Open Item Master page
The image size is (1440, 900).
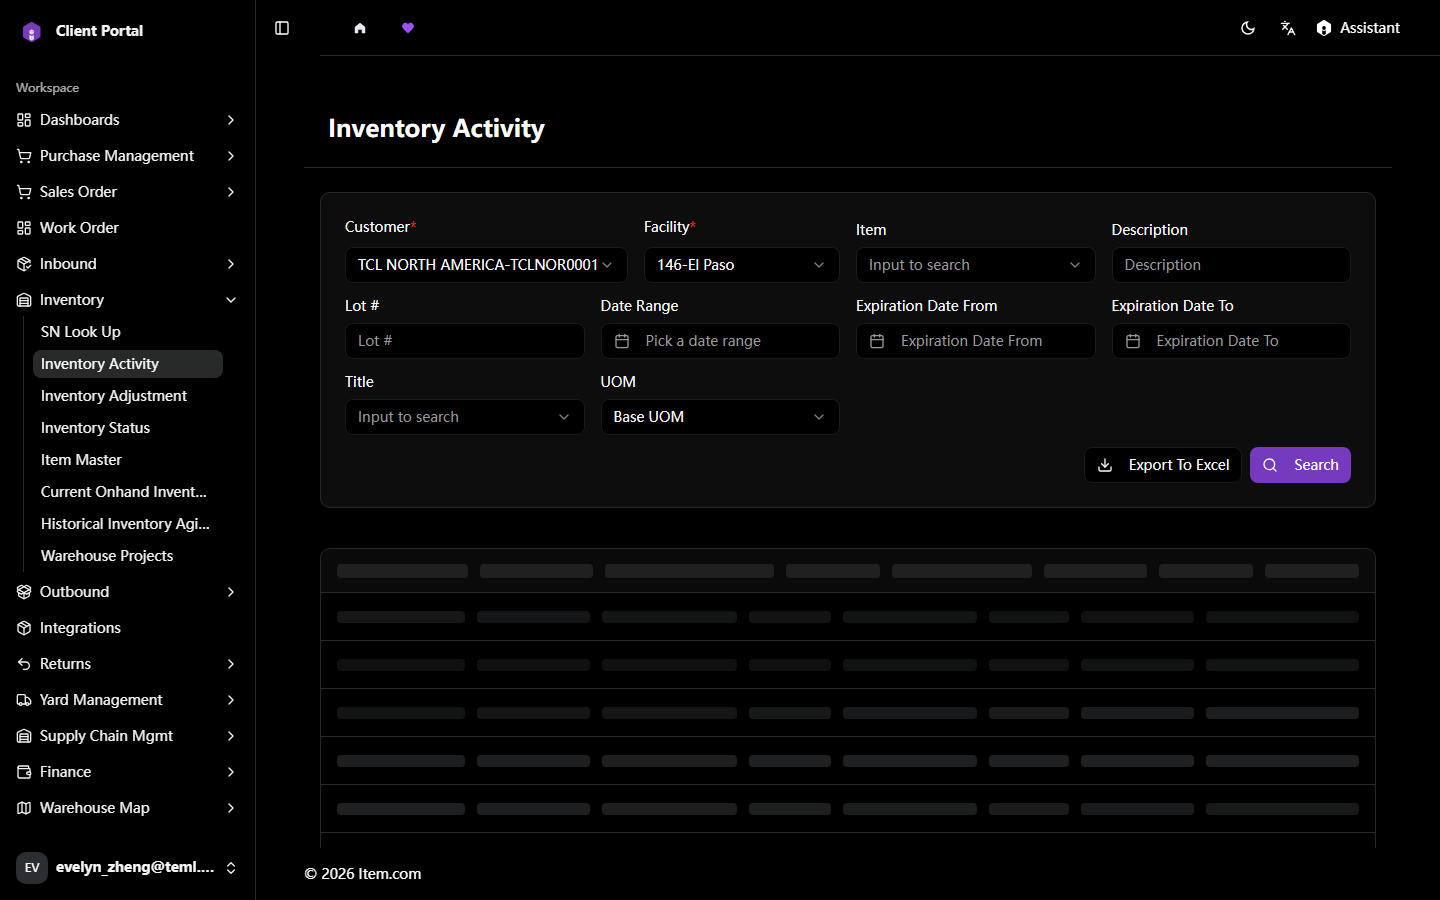tap(128, 460)
